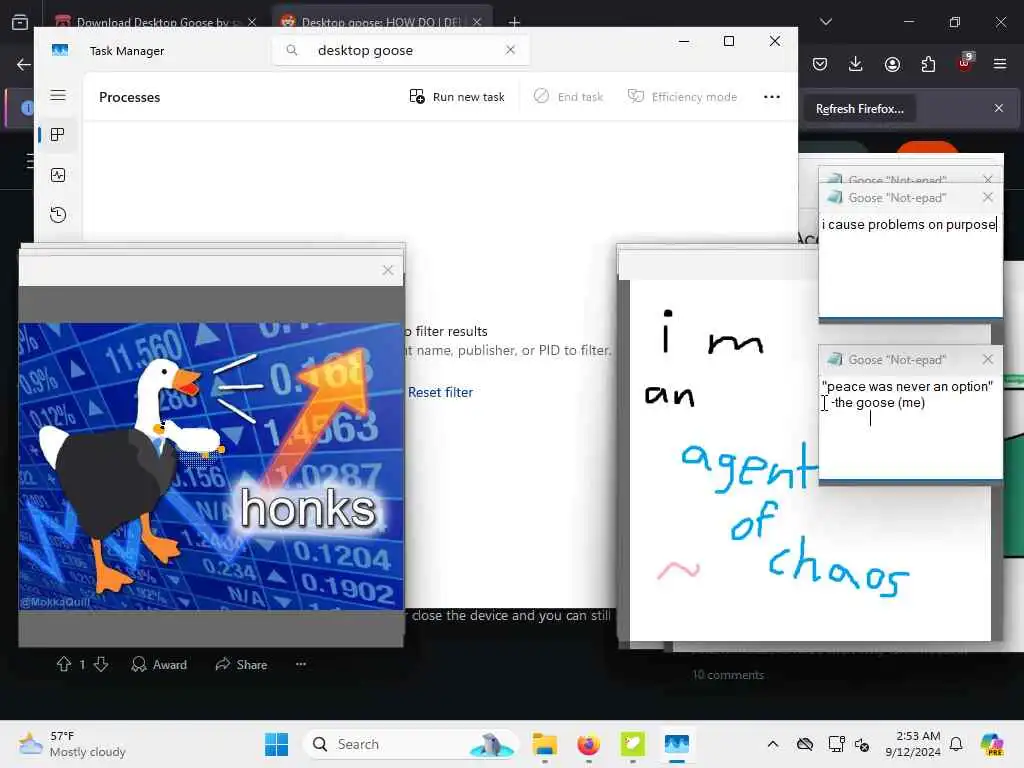Click into the 'i cause problems on purpose' text area
Viewport: 1024px width, 768px height.
coord(910,264)
